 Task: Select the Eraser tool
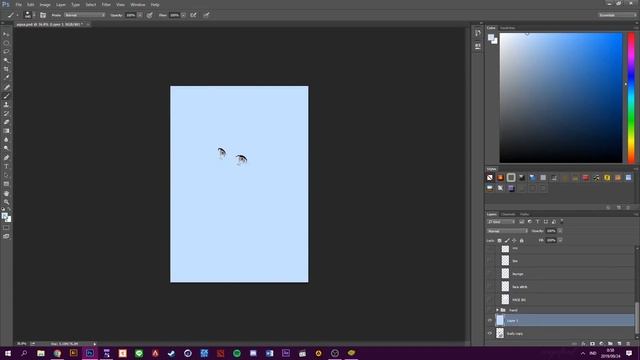coord(6,122)
